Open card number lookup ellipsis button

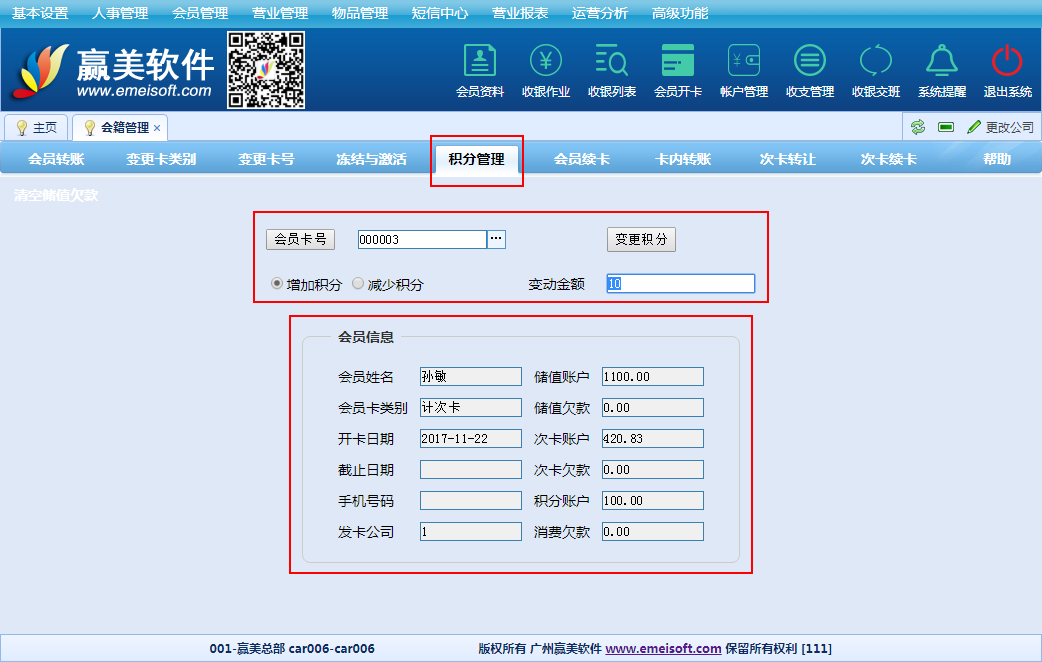click(x=497, y=239)
